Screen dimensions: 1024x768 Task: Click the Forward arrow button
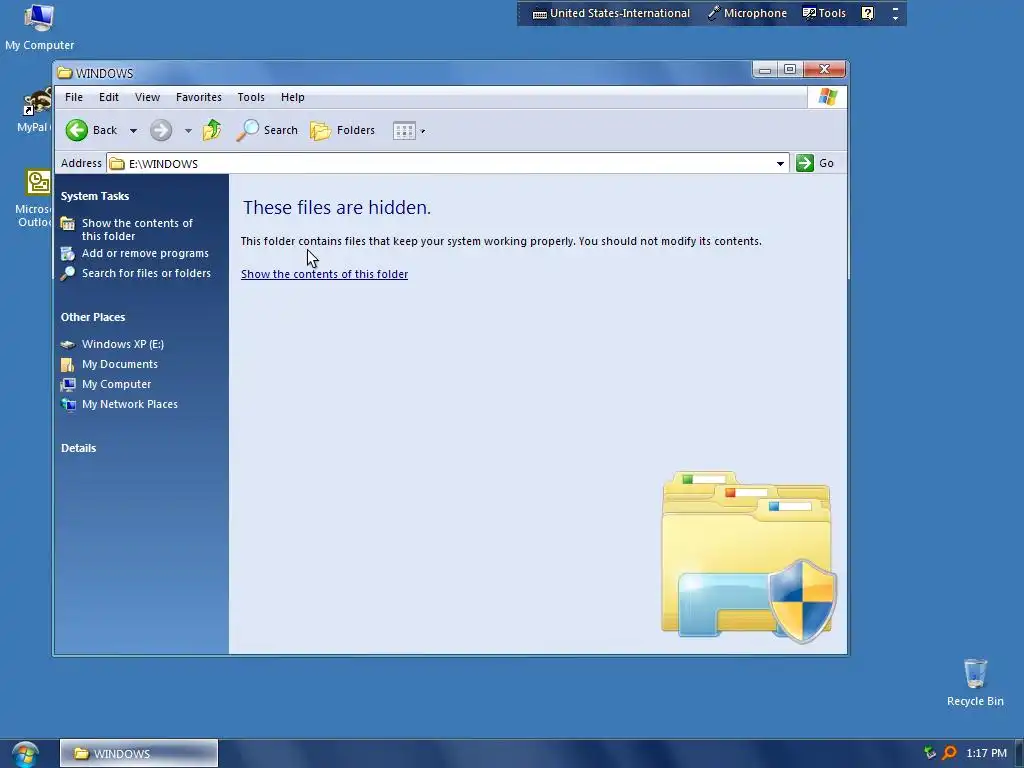pyautogui.click(x=161, y=130)
